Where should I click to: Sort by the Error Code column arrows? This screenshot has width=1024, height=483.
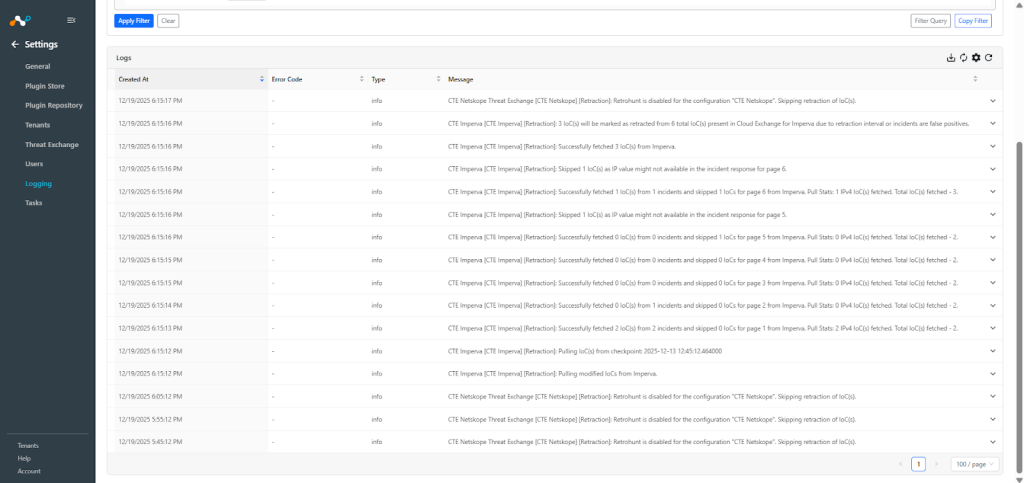(362, 79)
